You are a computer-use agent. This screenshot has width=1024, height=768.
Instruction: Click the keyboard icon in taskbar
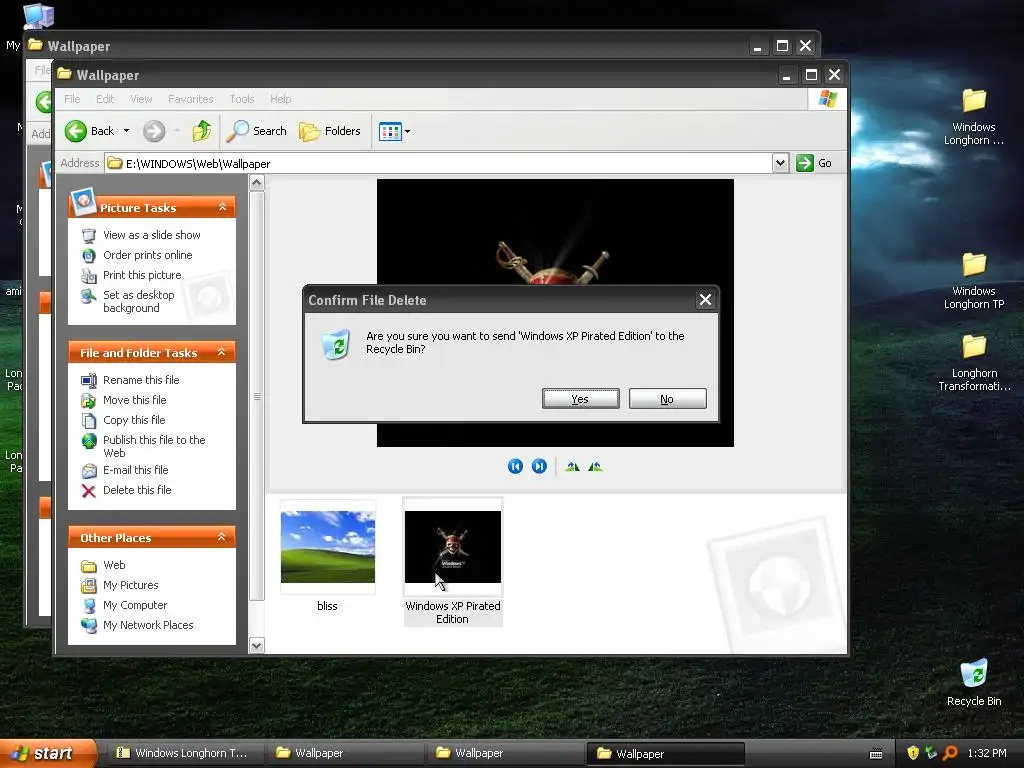click(x=876, y=754)
